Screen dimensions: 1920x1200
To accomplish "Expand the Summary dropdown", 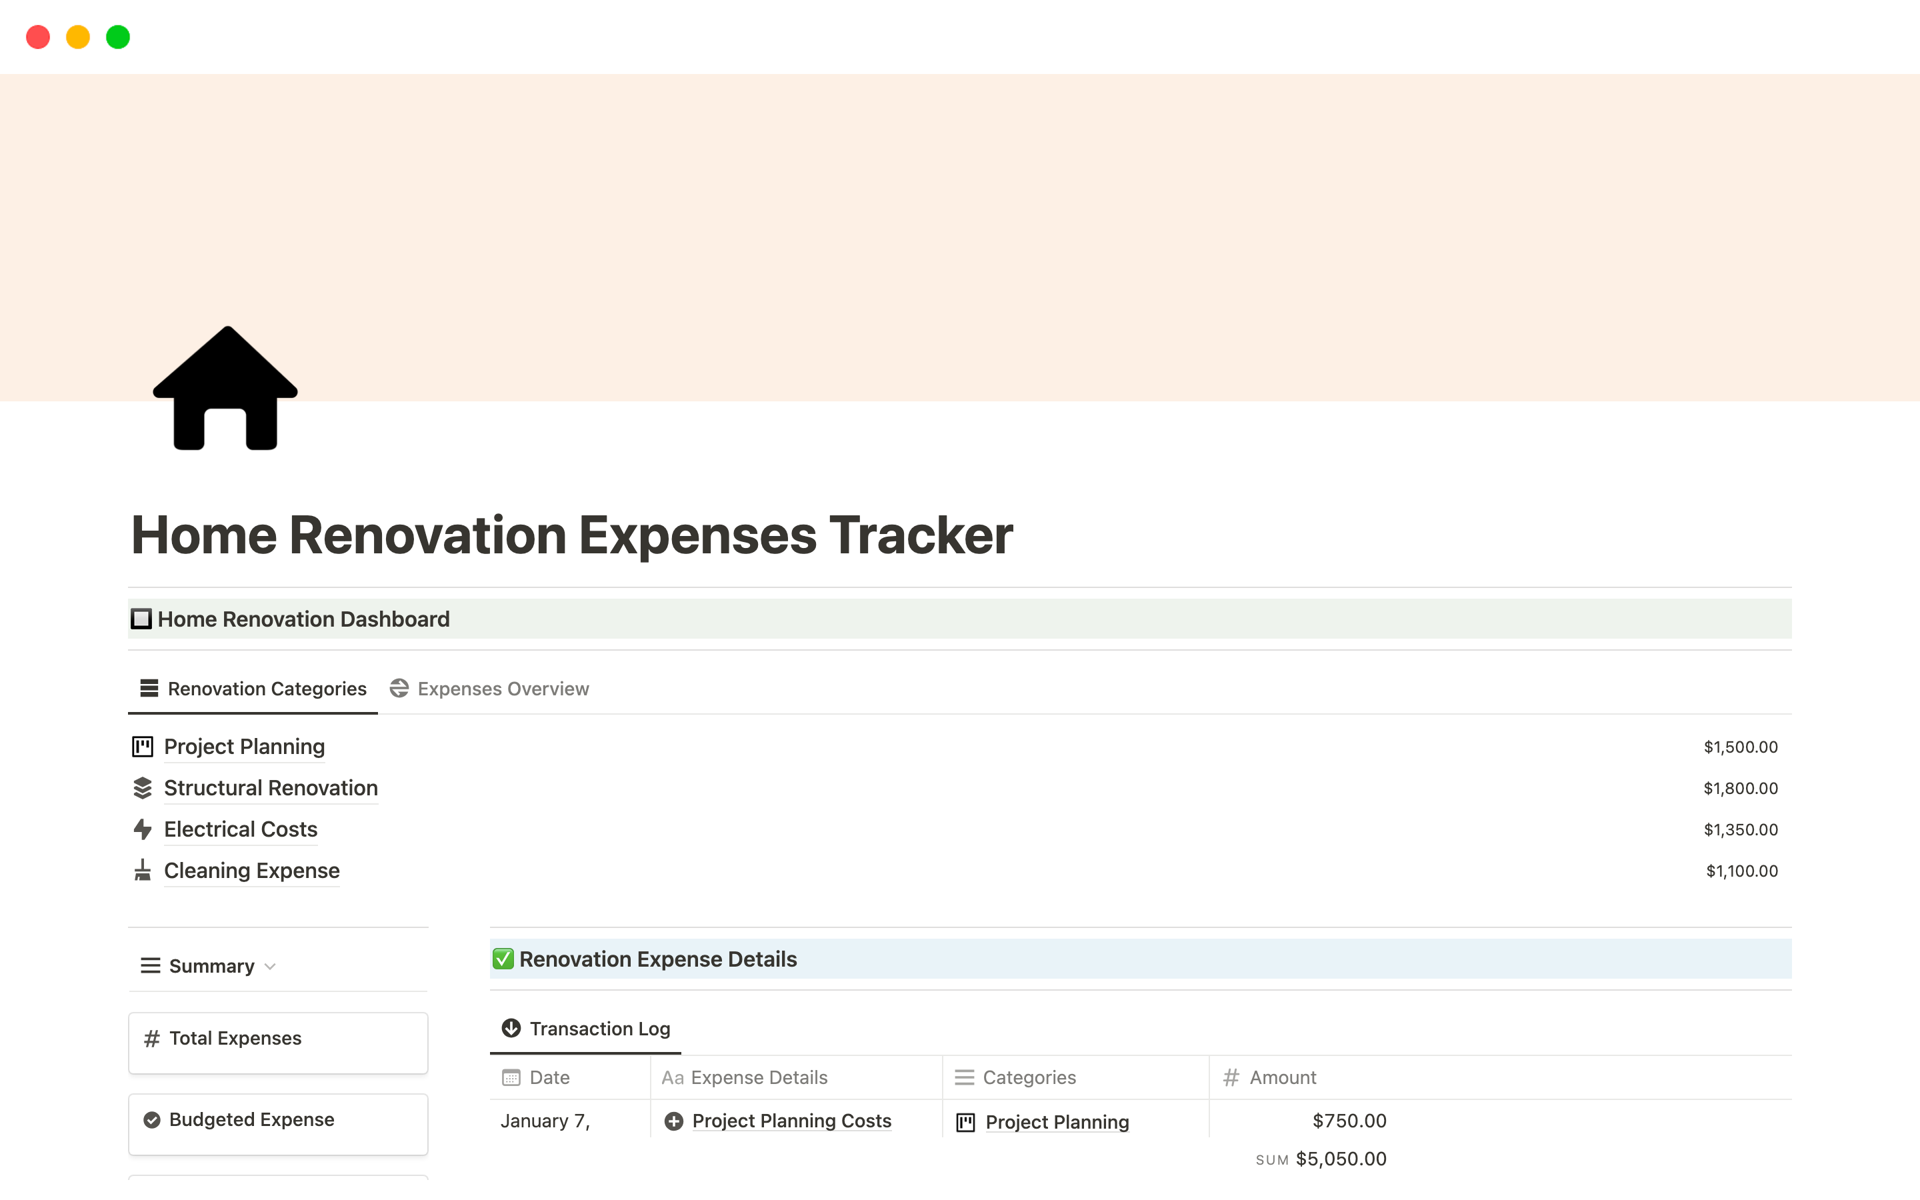I will 268,966.
